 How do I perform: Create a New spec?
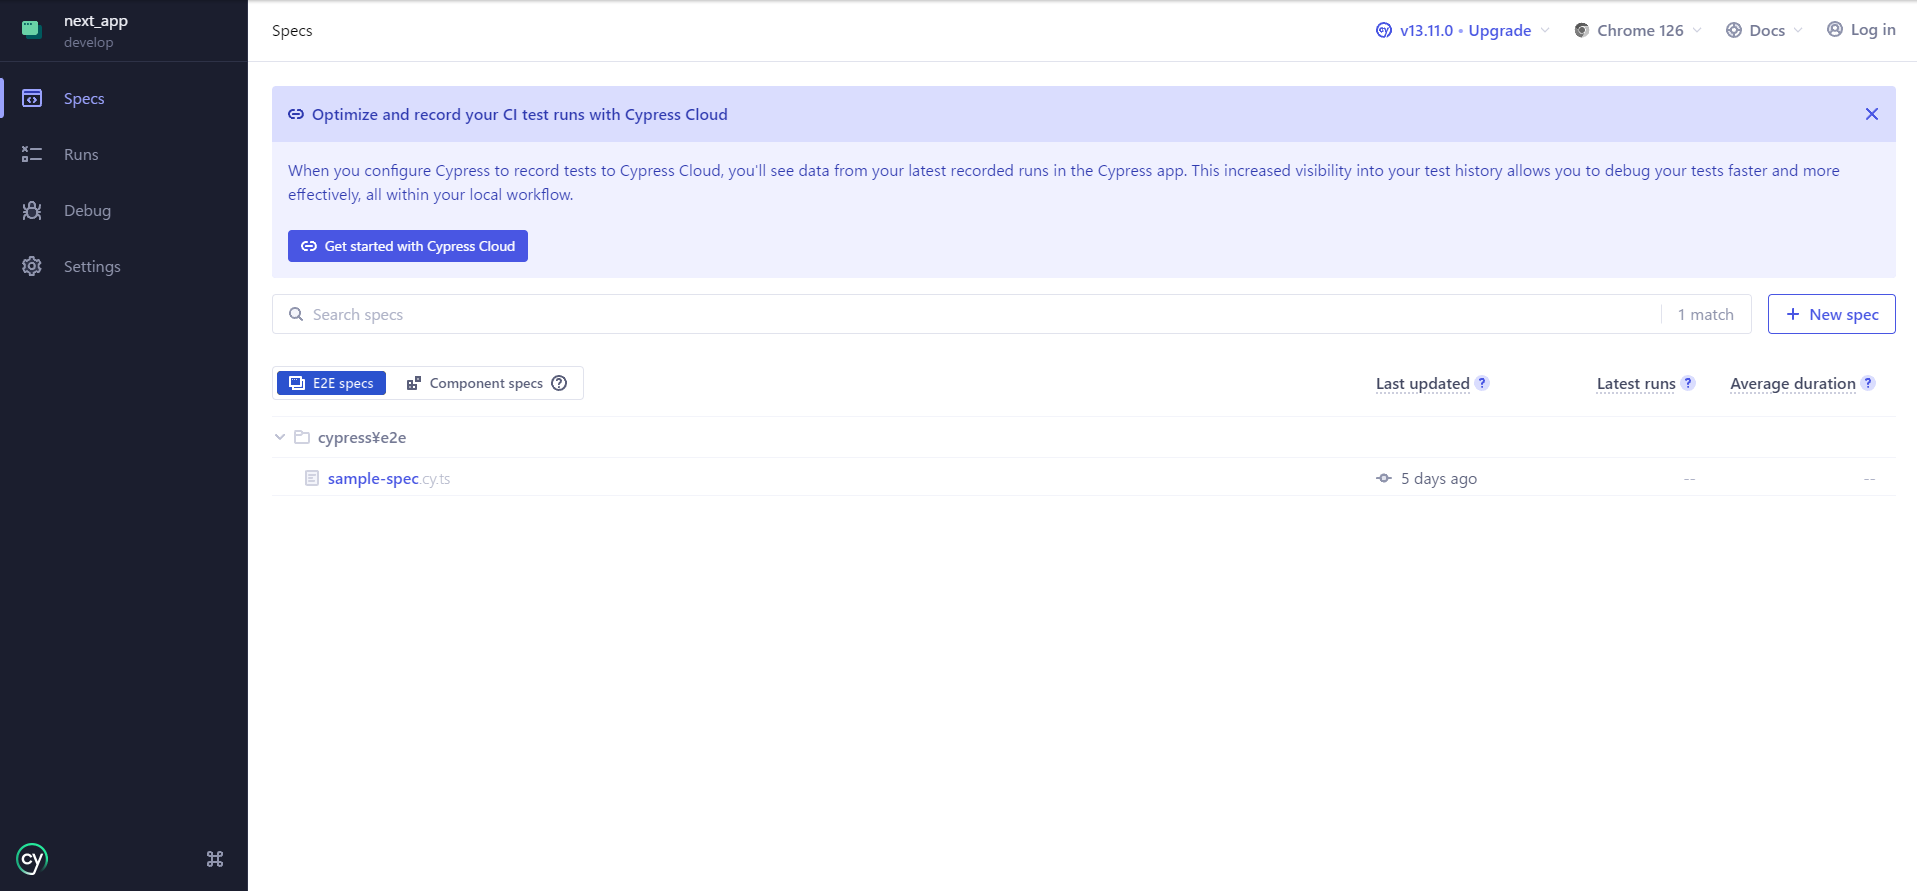1831,314
